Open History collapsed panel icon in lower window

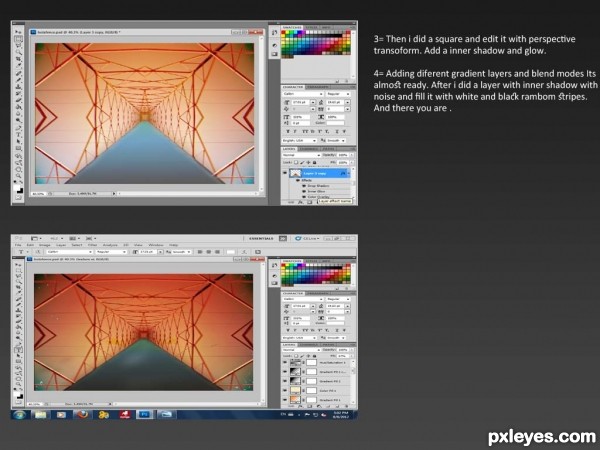pos(274,265)
